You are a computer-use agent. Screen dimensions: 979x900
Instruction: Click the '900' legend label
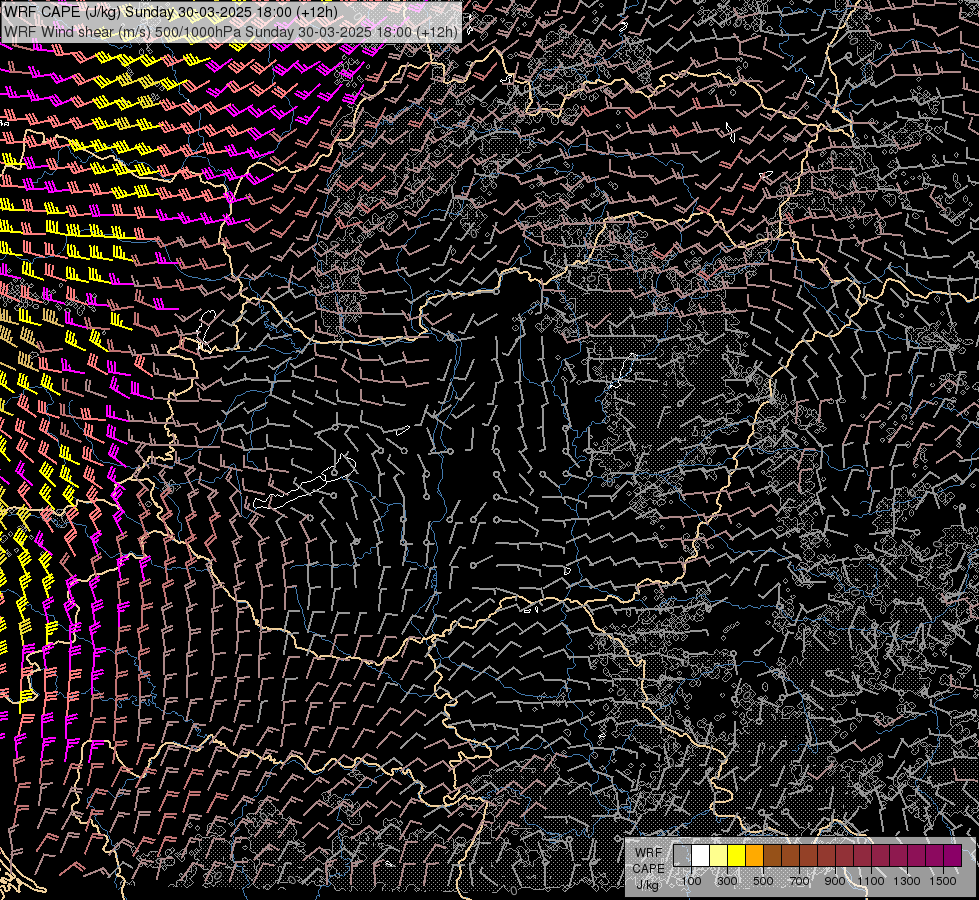click(835, 881)
